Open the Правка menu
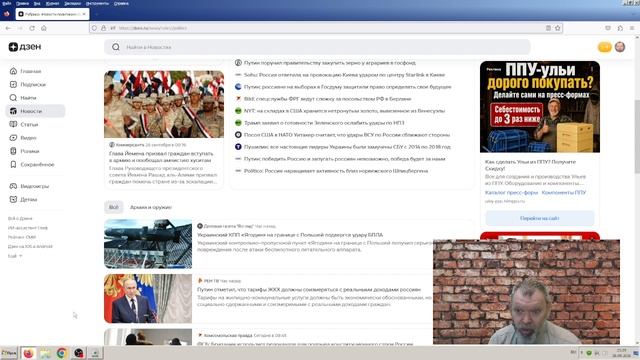 22,3
